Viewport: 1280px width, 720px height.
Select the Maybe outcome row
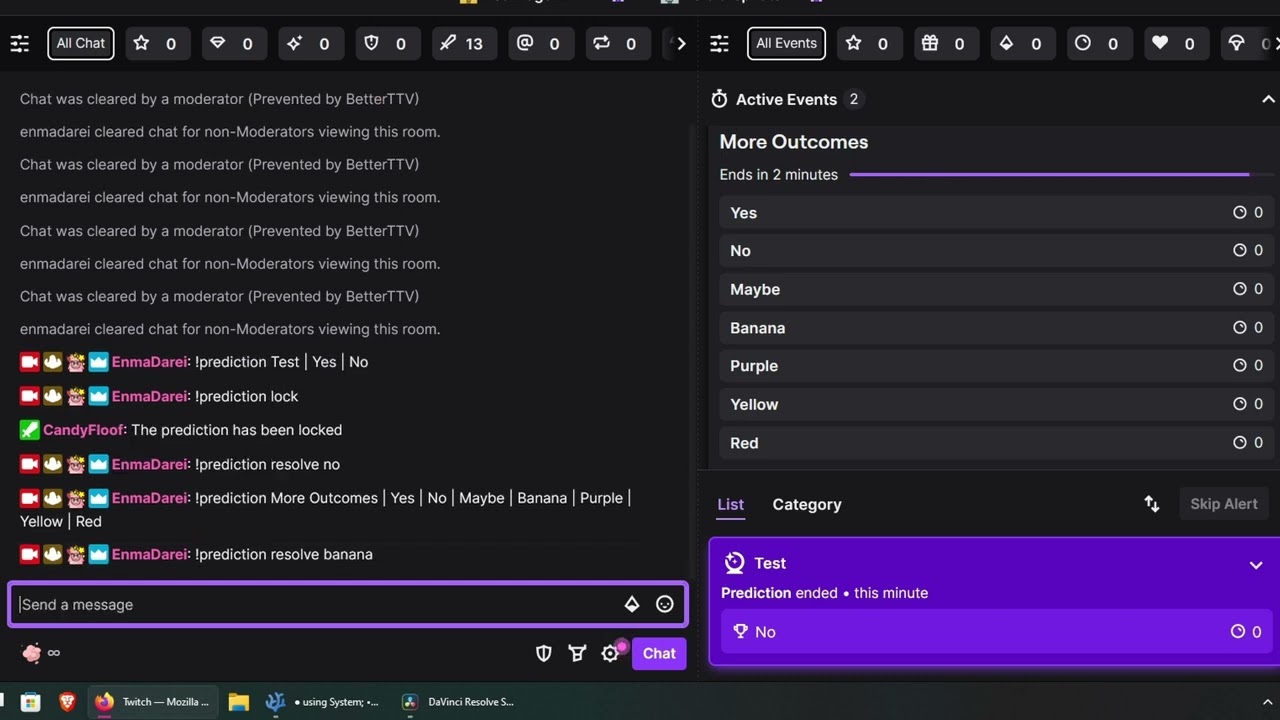[x=995, y=289]
